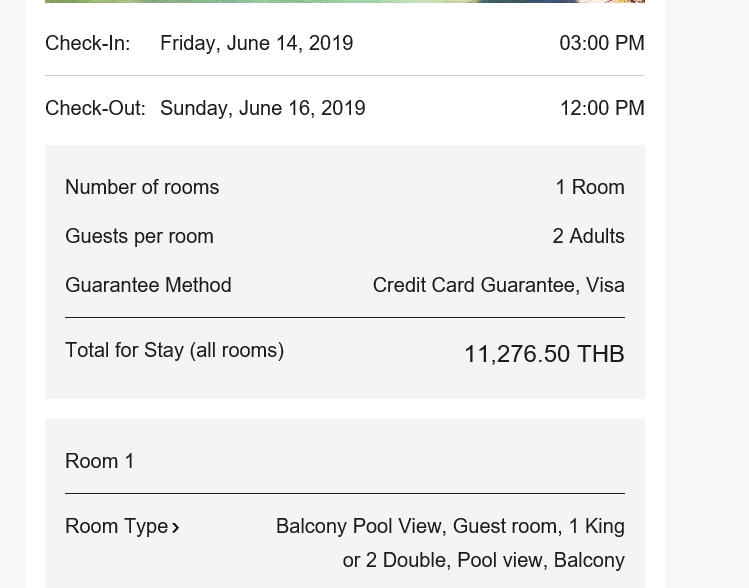Click the 1 Room value

tap(590, 187)
